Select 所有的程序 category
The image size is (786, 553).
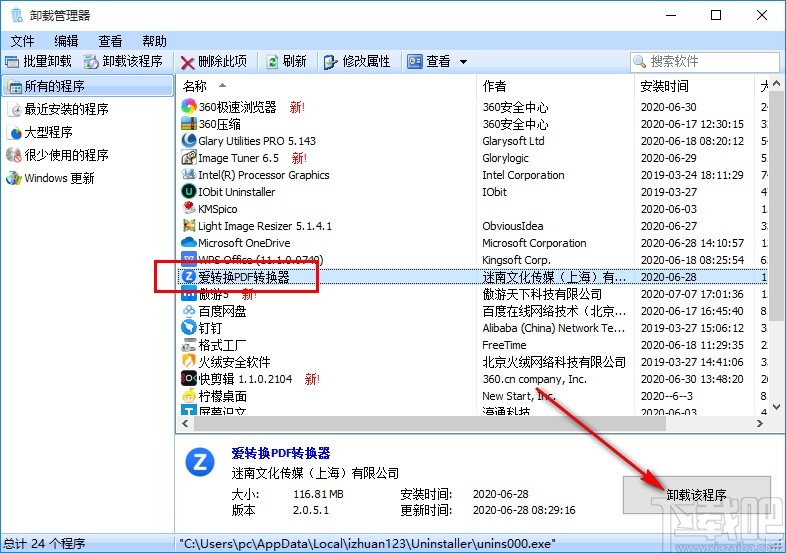[x=88, y=86]
